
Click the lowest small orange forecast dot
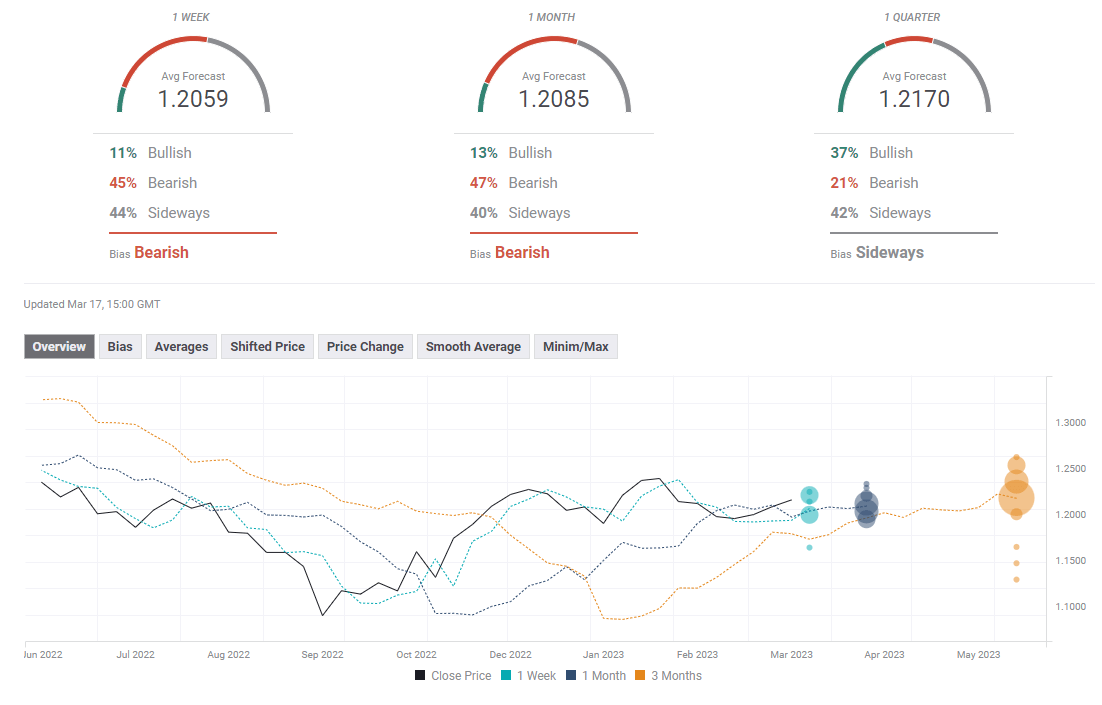tap(1016, 579)
